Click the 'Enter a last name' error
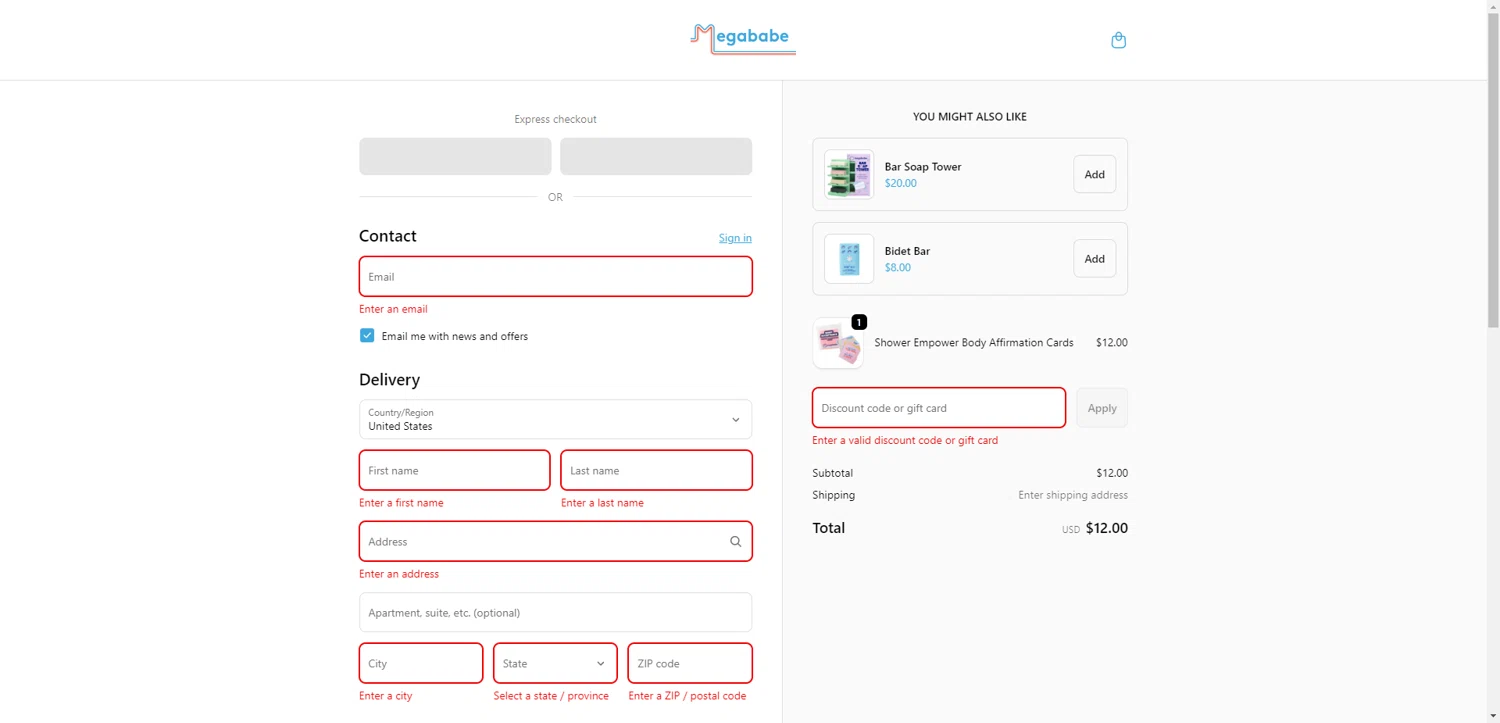1500x723 pixels. click(x=602, y=503)
